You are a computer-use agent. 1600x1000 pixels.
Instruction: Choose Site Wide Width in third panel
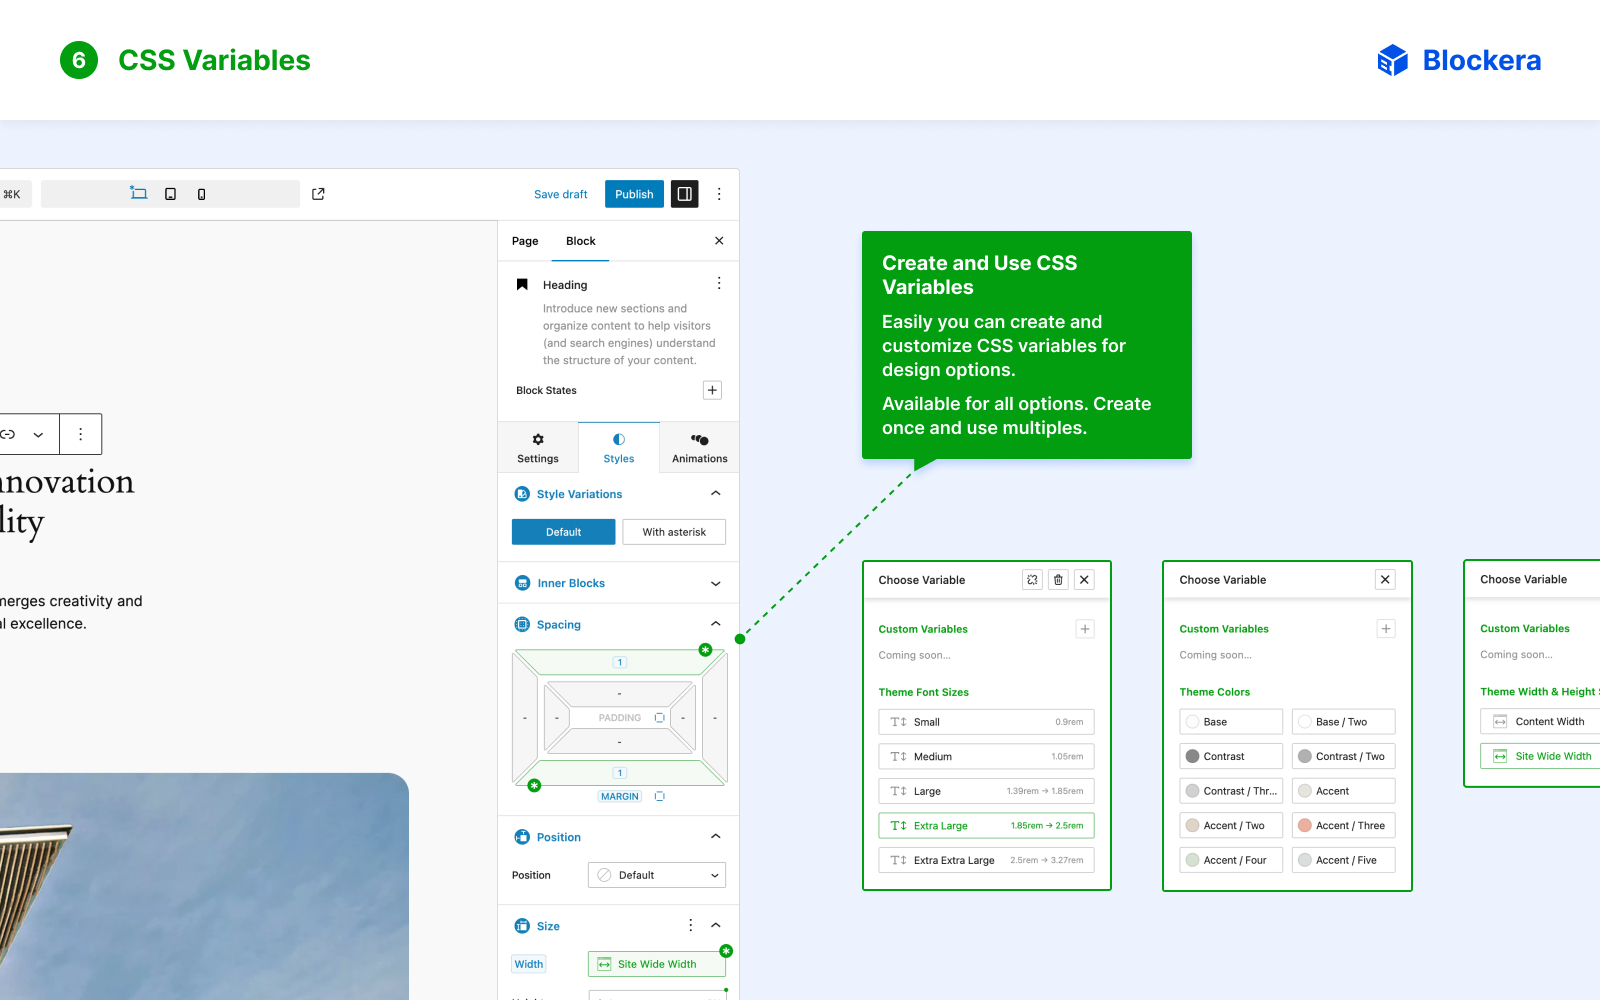[x=1540, y=756]
